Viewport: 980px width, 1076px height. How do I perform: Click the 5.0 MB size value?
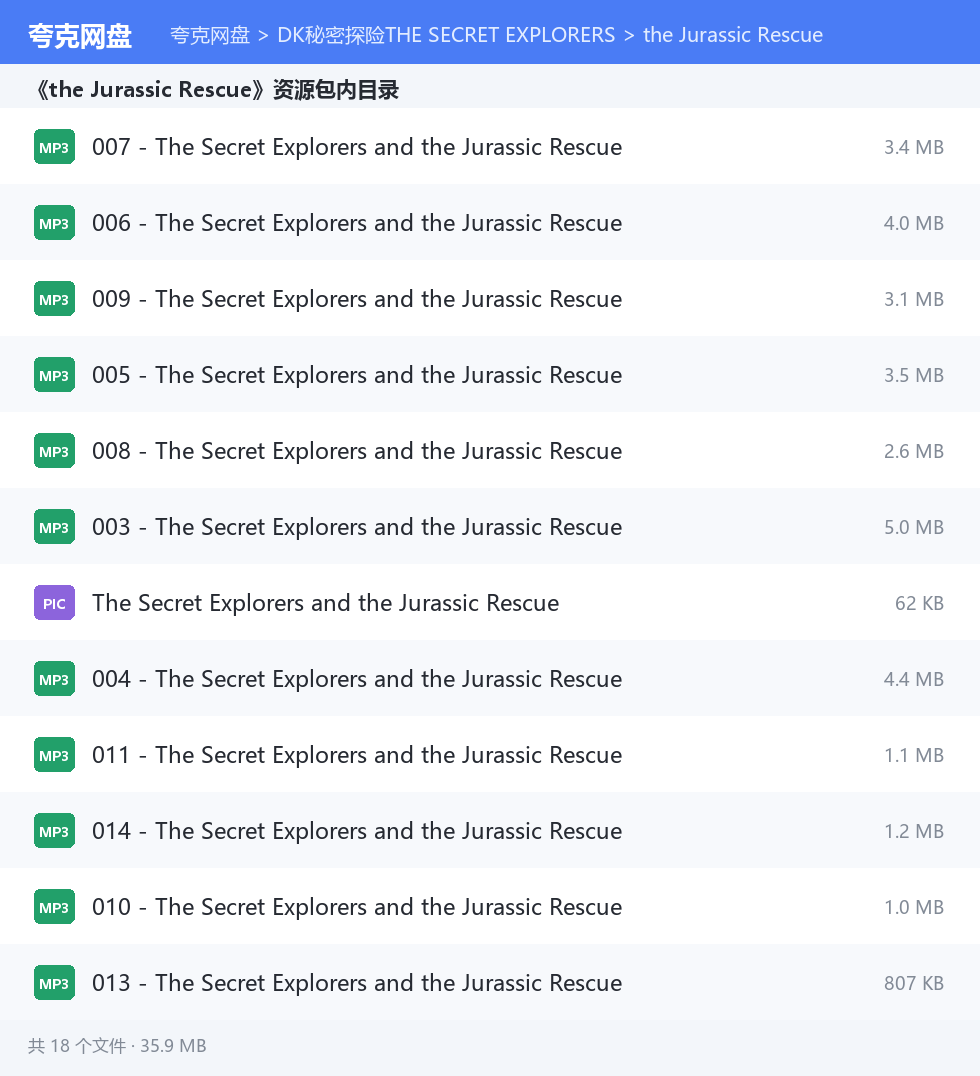(x=913, y=527)
